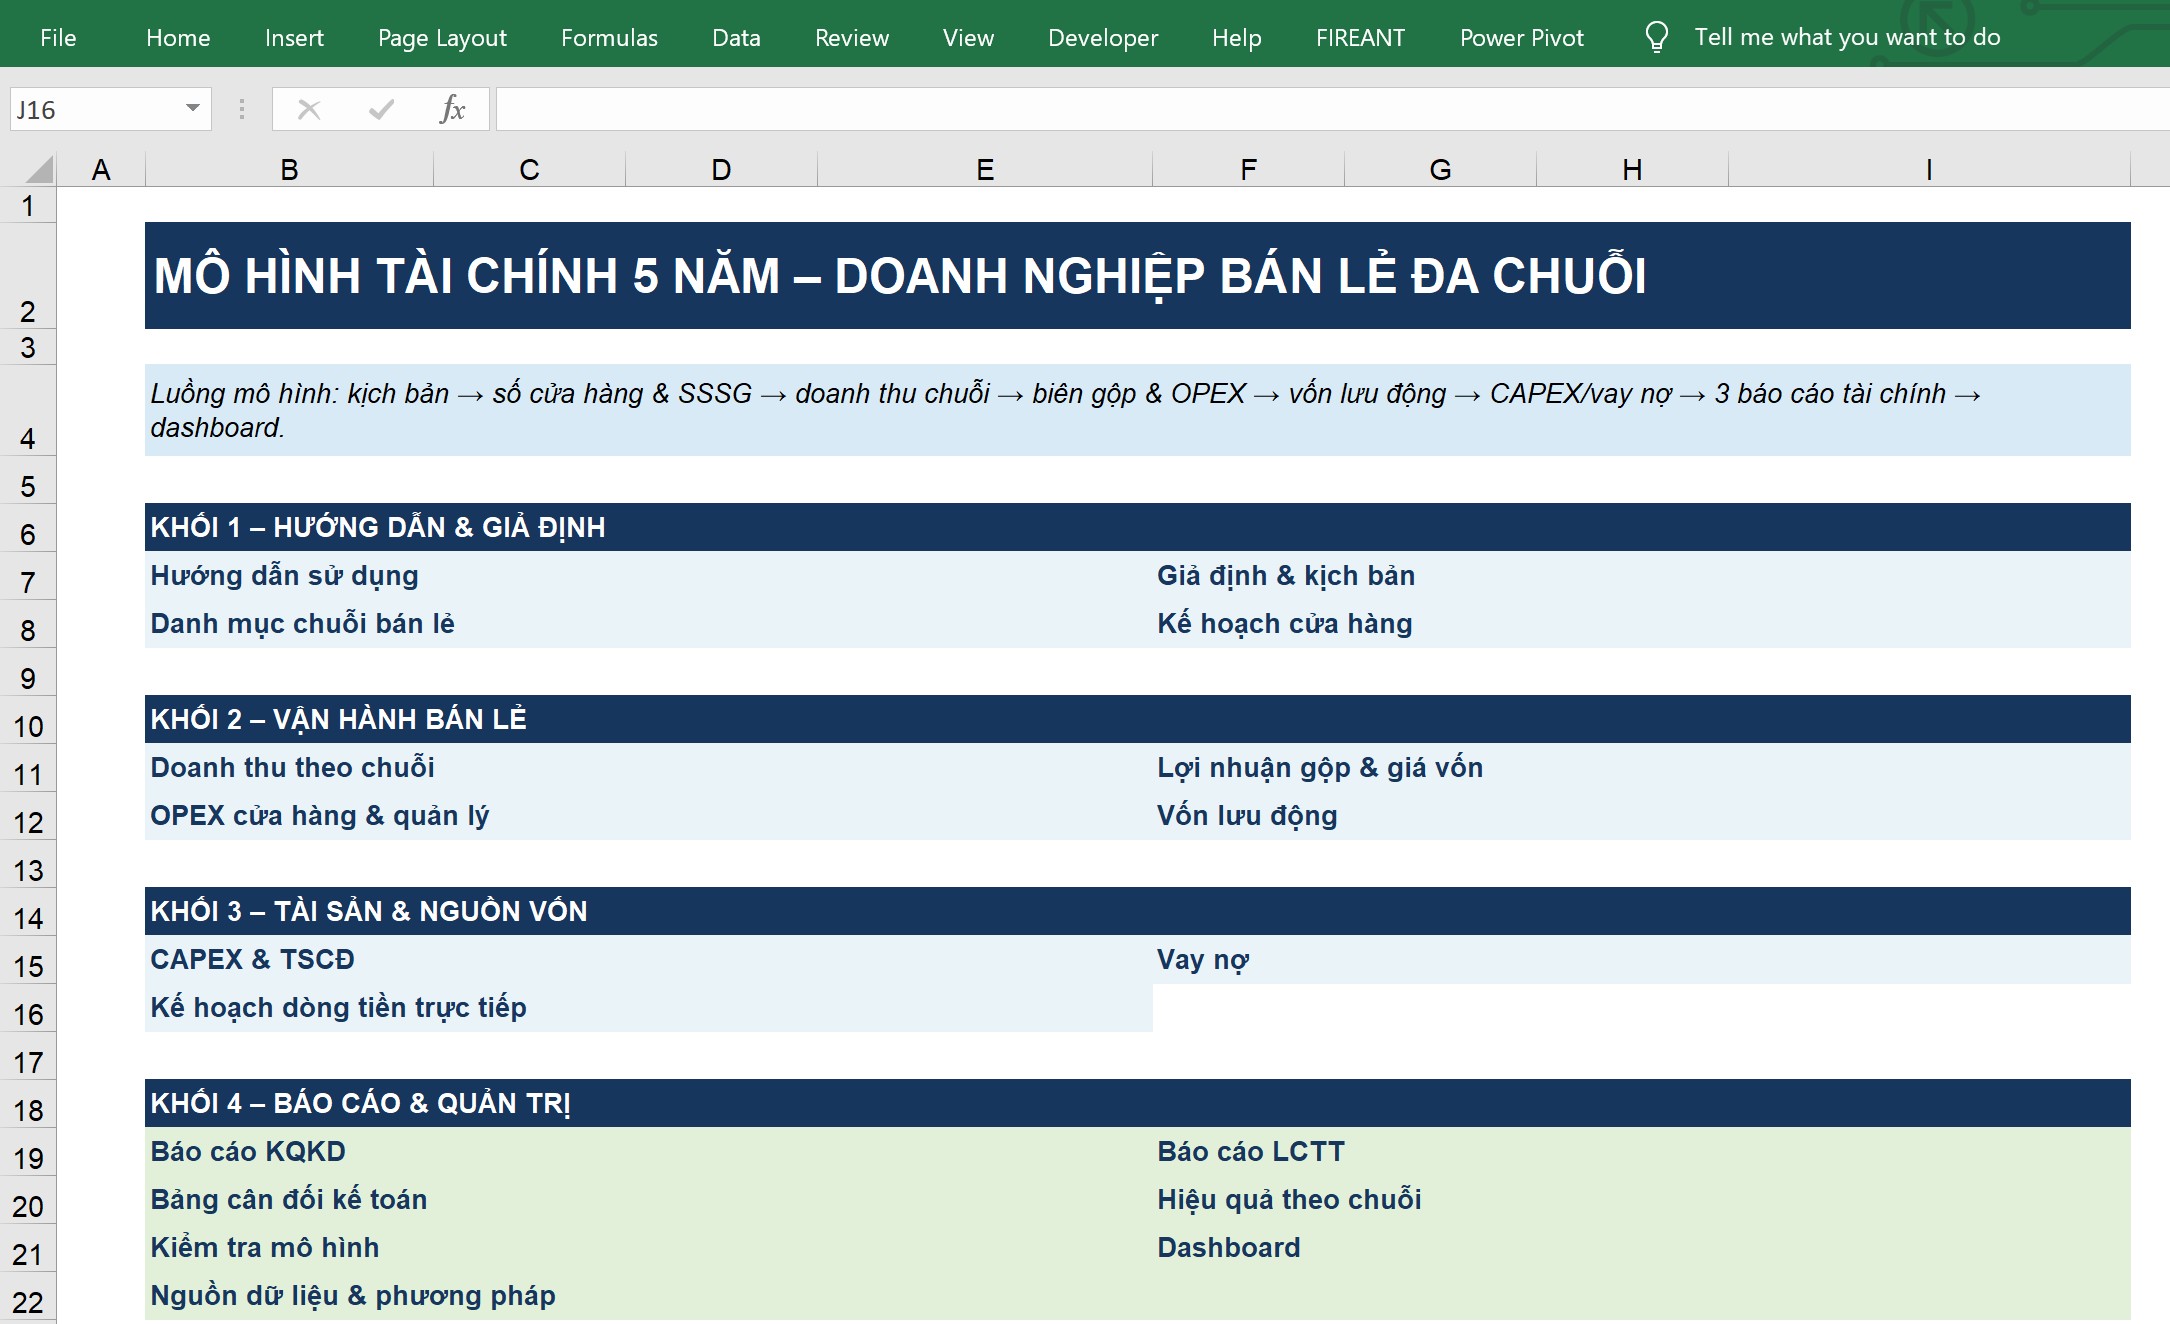Open the 'Vốn lưu động' link
The height and width of the screenshot is (1324, 2170).
(x=1247, y=816)
